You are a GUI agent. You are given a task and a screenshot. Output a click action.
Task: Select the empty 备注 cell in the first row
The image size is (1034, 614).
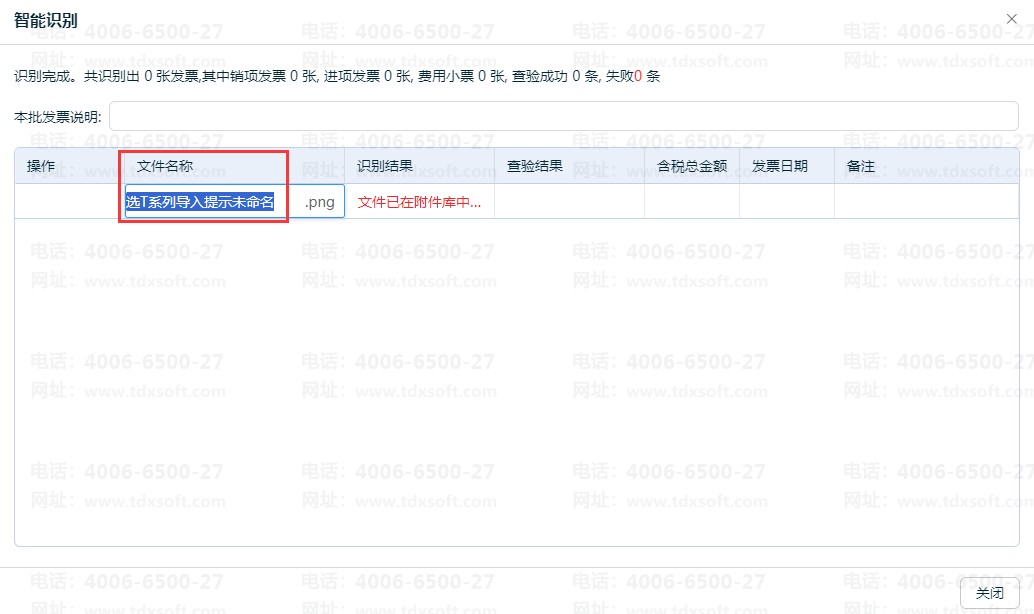(927, 201)
